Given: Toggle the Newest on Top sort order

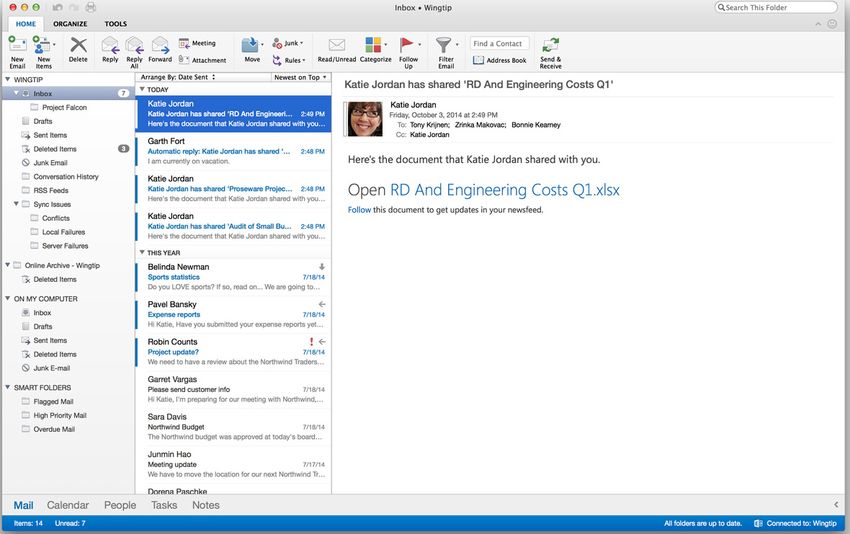Looking at the screenshot, I should point(300,77).
